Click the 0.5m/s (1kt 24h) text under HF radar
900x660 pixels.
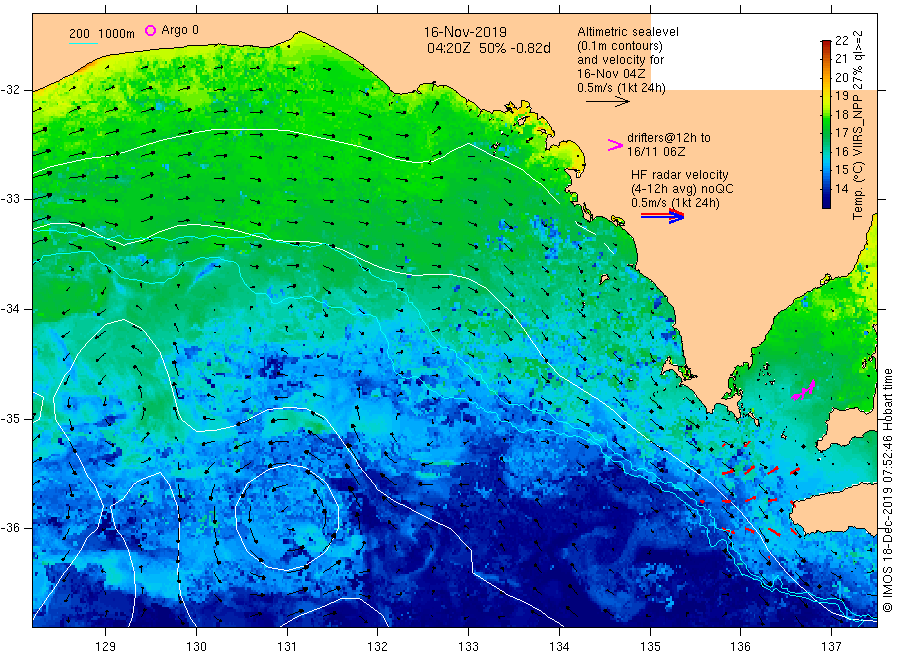coord(675,203)
